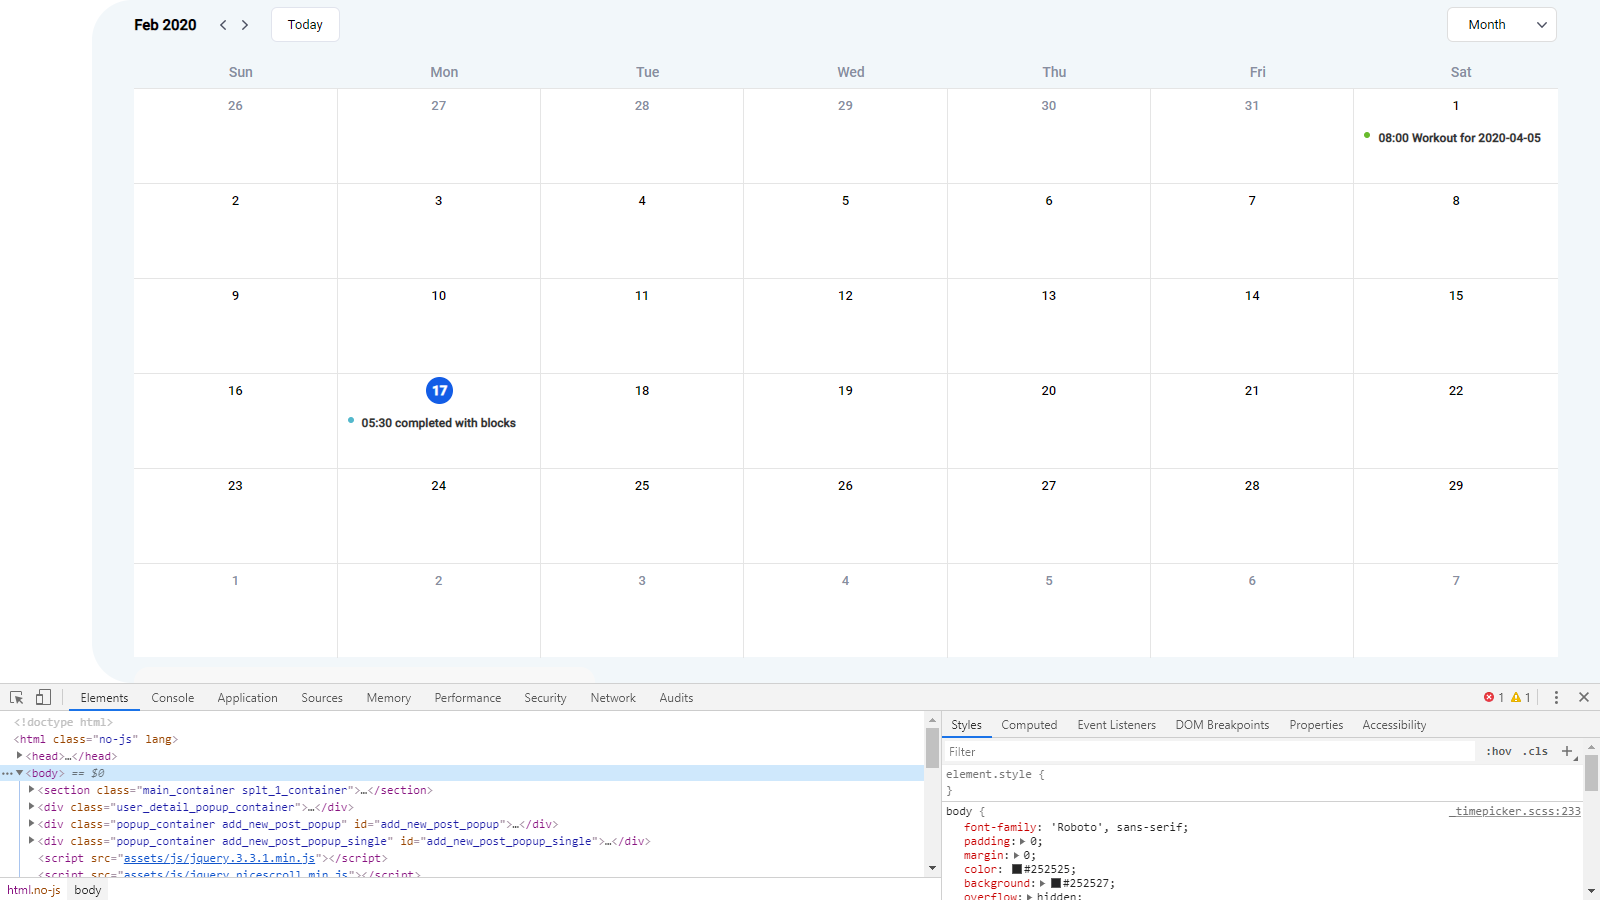This screenshot has width=1600, height=900.
Task: Toggle the device toolbar emulation icon
Action: click(43, 696)
